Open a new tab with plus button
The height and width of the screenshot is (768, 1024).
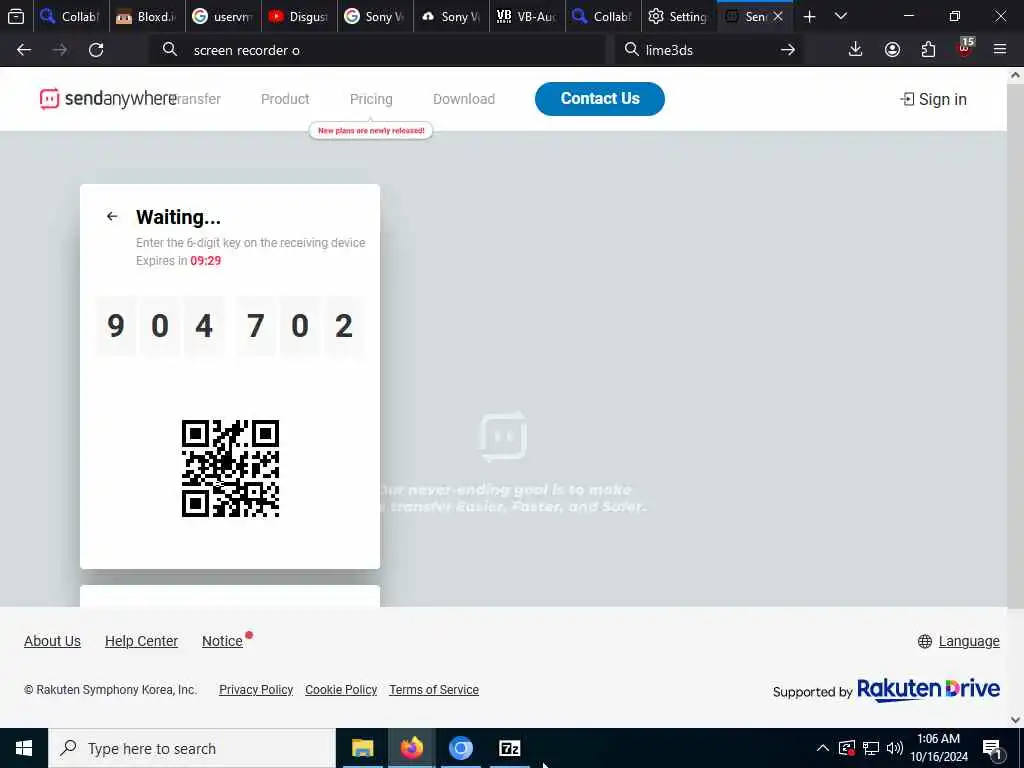coord(809,17)
